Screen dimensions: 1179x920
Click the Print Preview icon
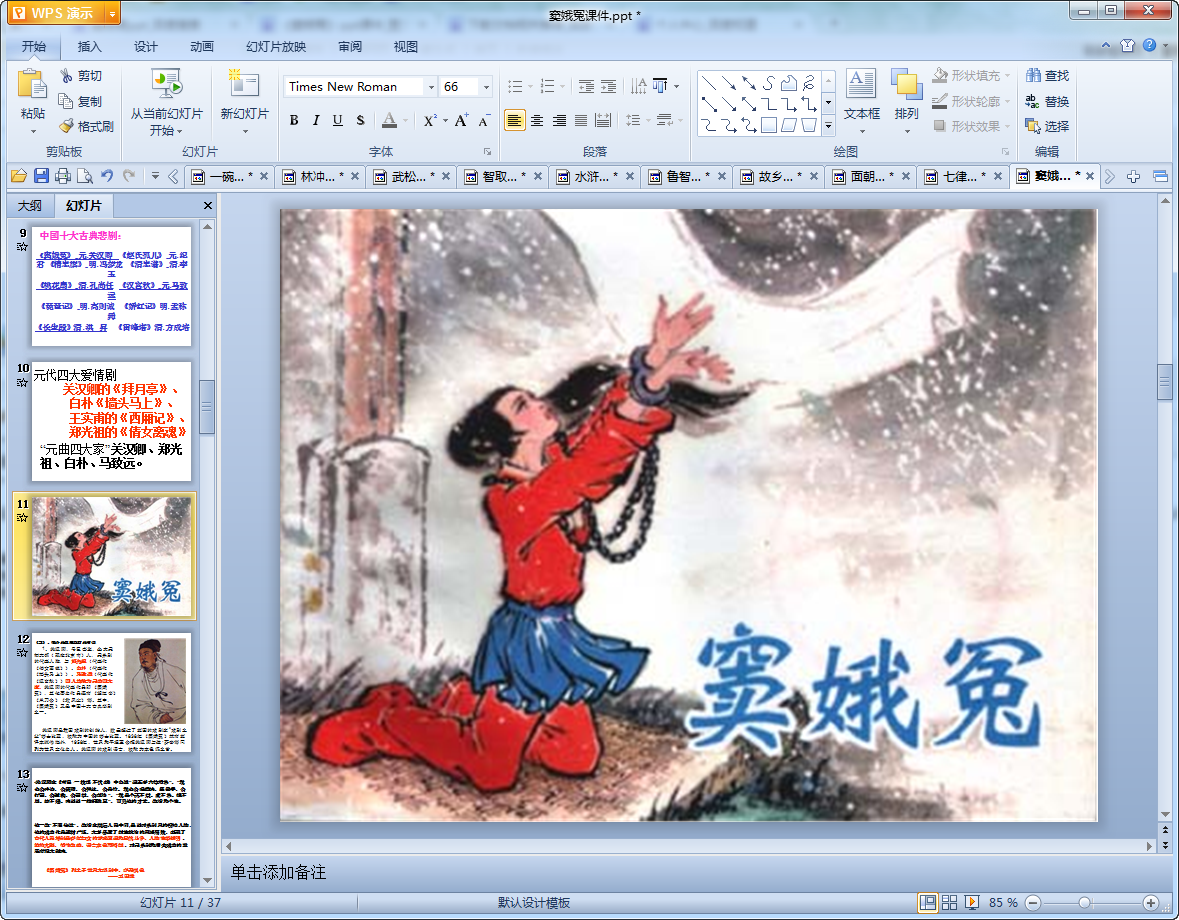85,176
